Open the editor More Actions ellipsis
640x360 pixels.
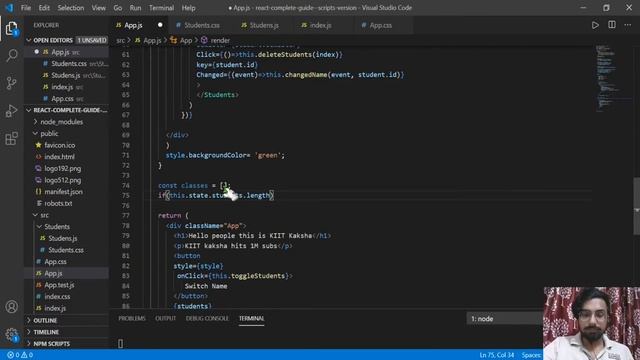click(x=627, y=25)
